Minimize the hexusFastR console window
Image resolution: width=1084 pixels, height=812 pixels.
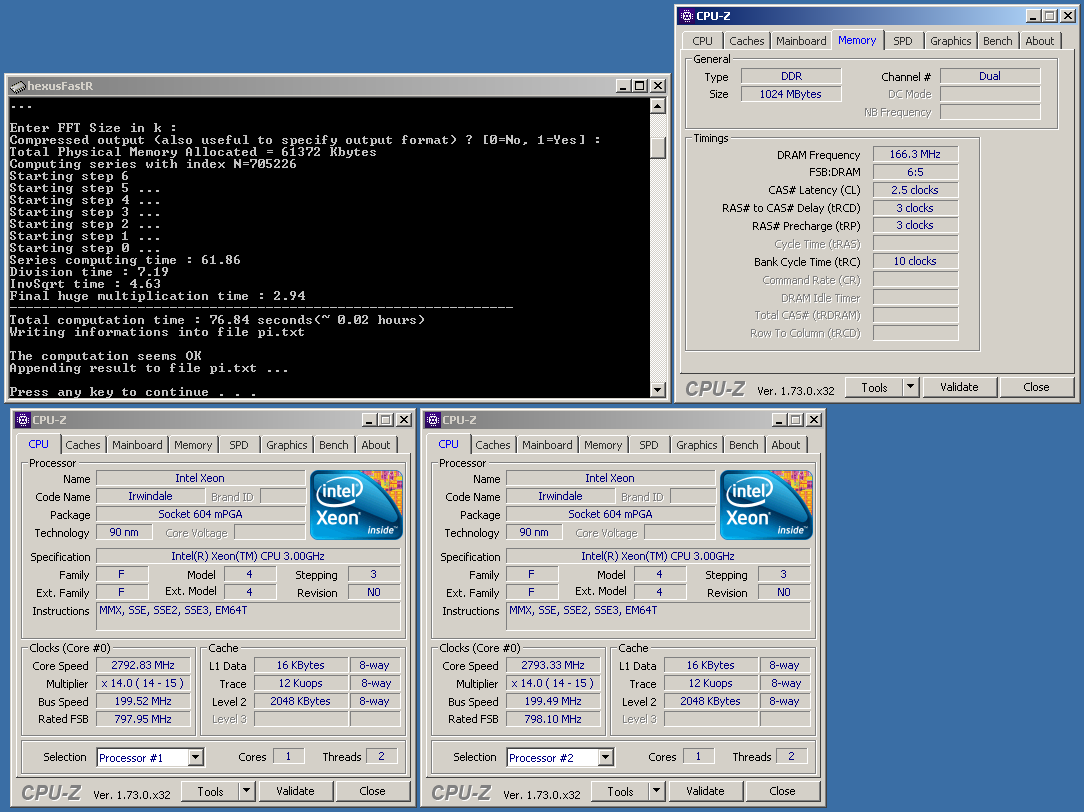624,86
